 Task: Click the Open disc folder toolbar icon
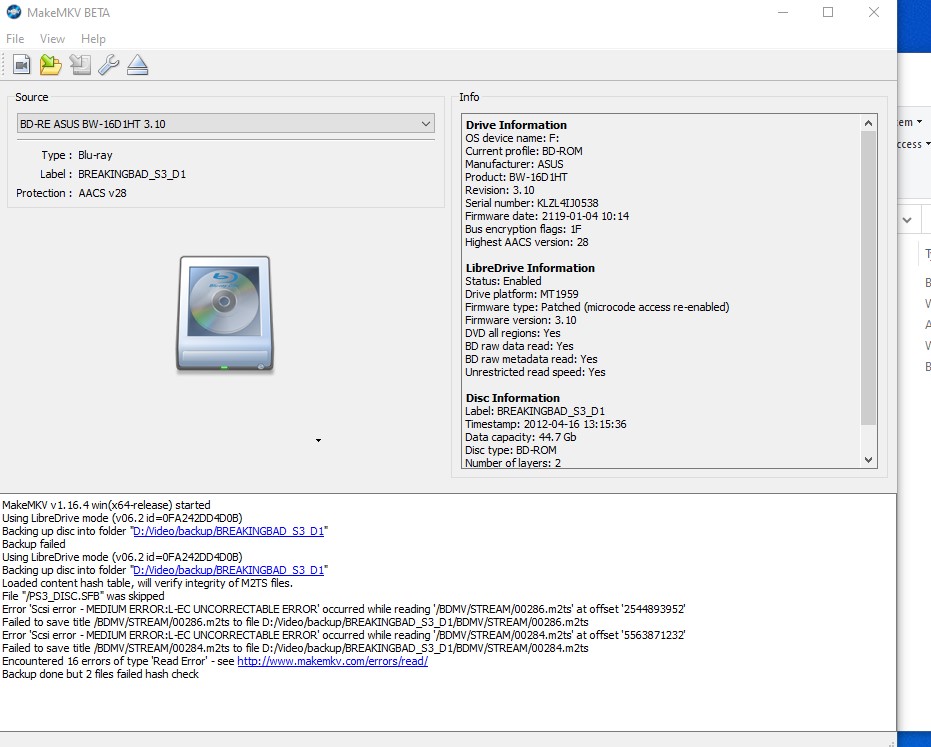point(50,64)
